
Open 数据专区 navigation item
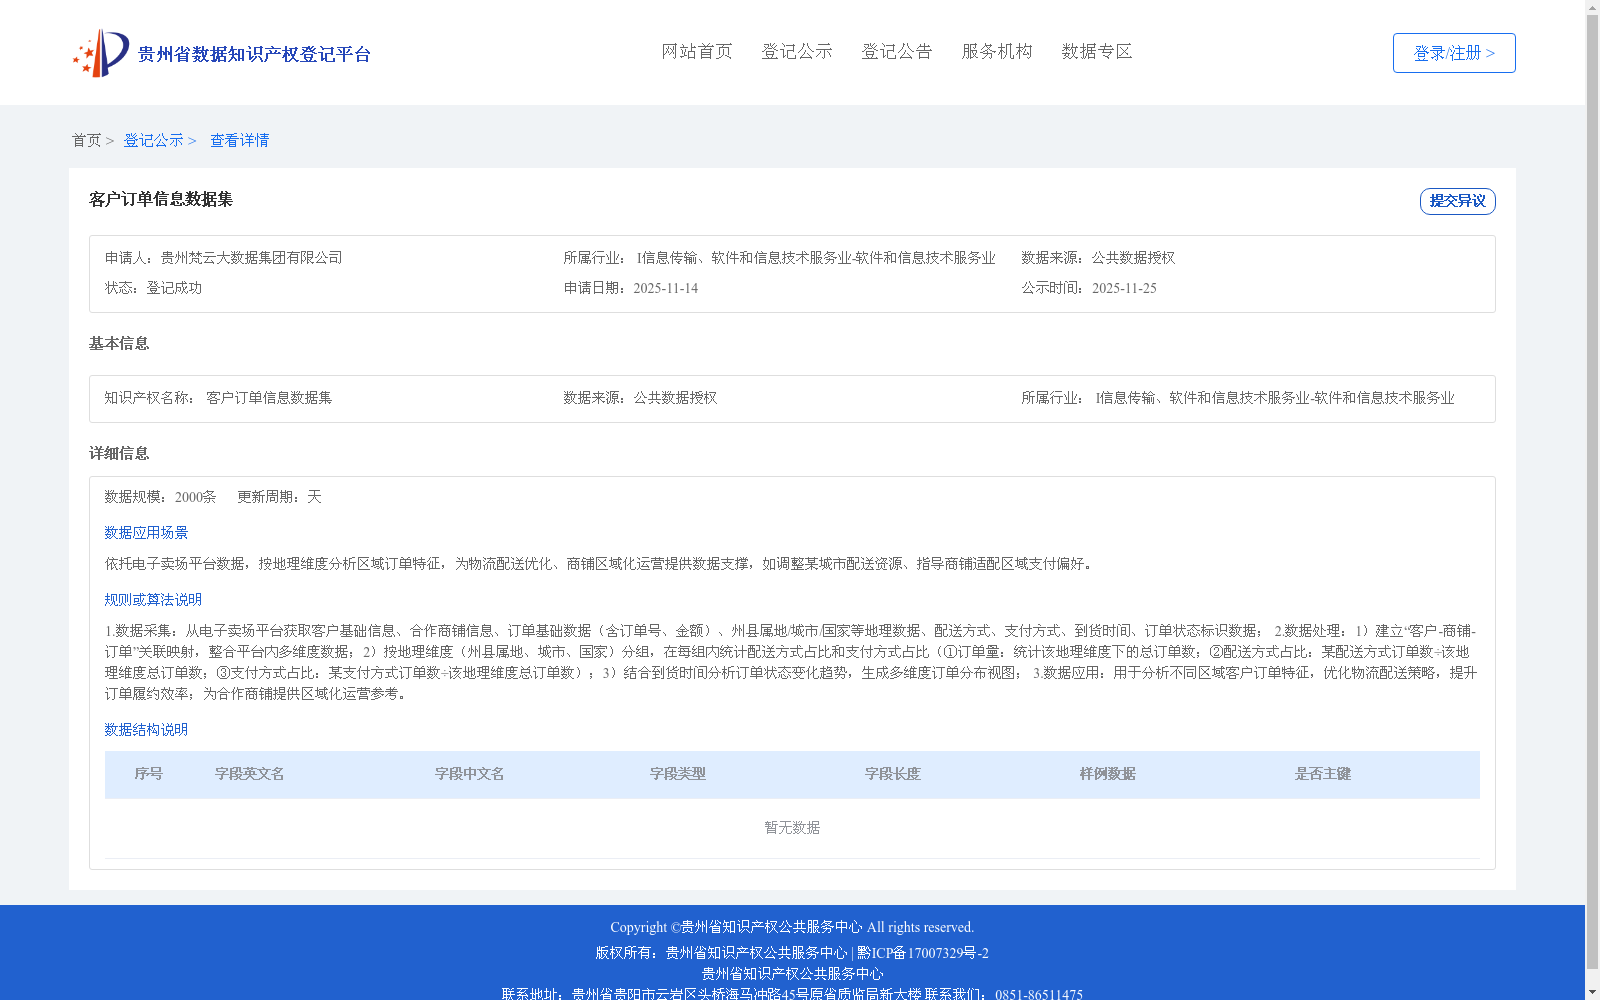(1097, 51)
